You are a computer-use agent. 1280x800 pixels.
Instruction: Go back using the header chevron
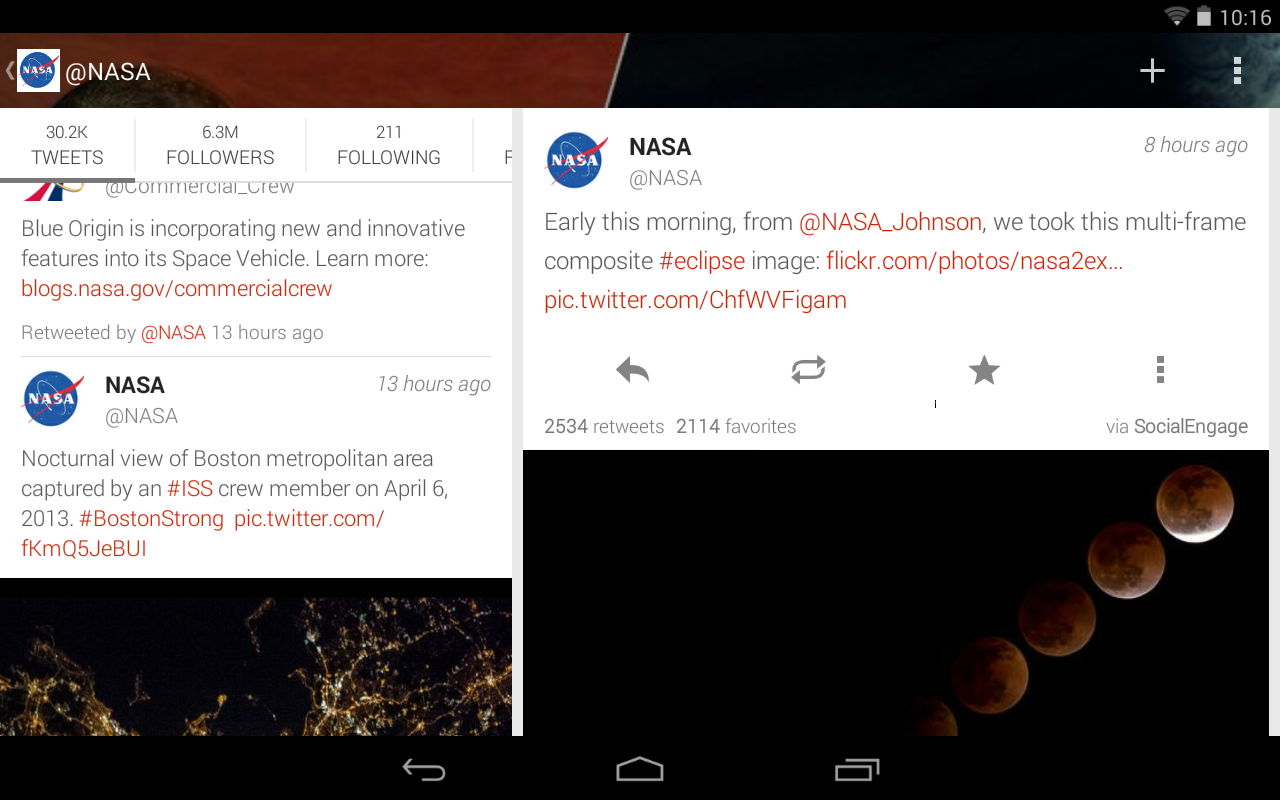pyautogui.click(x=9, y=70)
